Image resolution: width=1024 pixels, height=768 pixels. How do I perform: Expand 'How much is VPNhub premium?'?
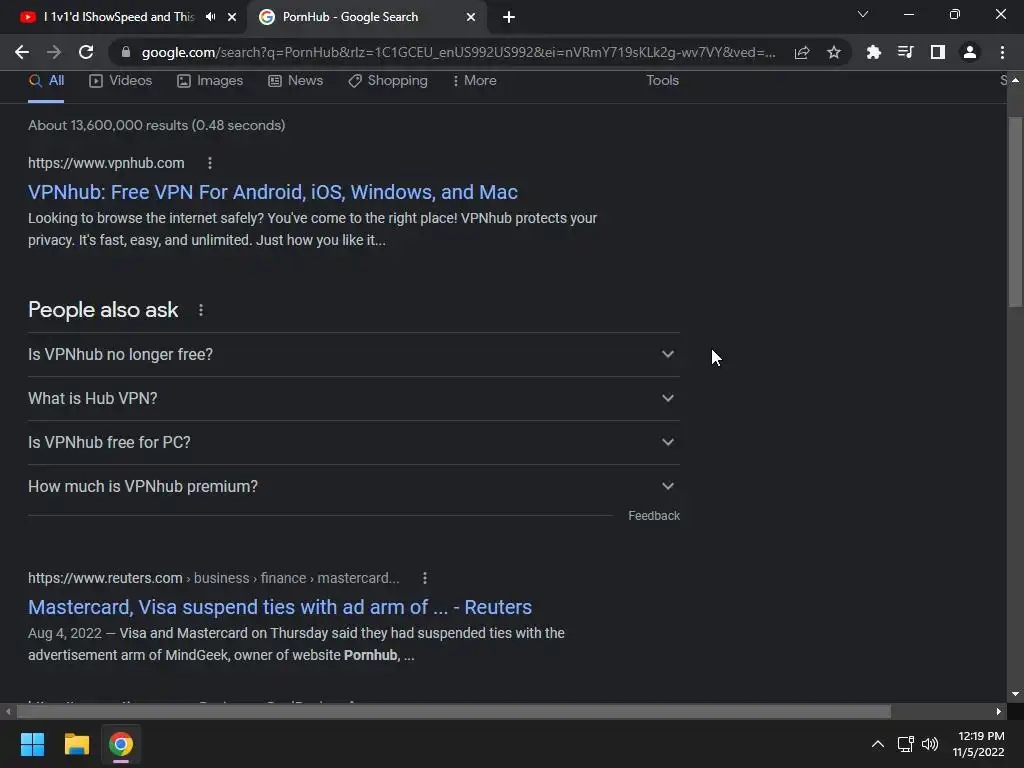click(x=354, y=487)
